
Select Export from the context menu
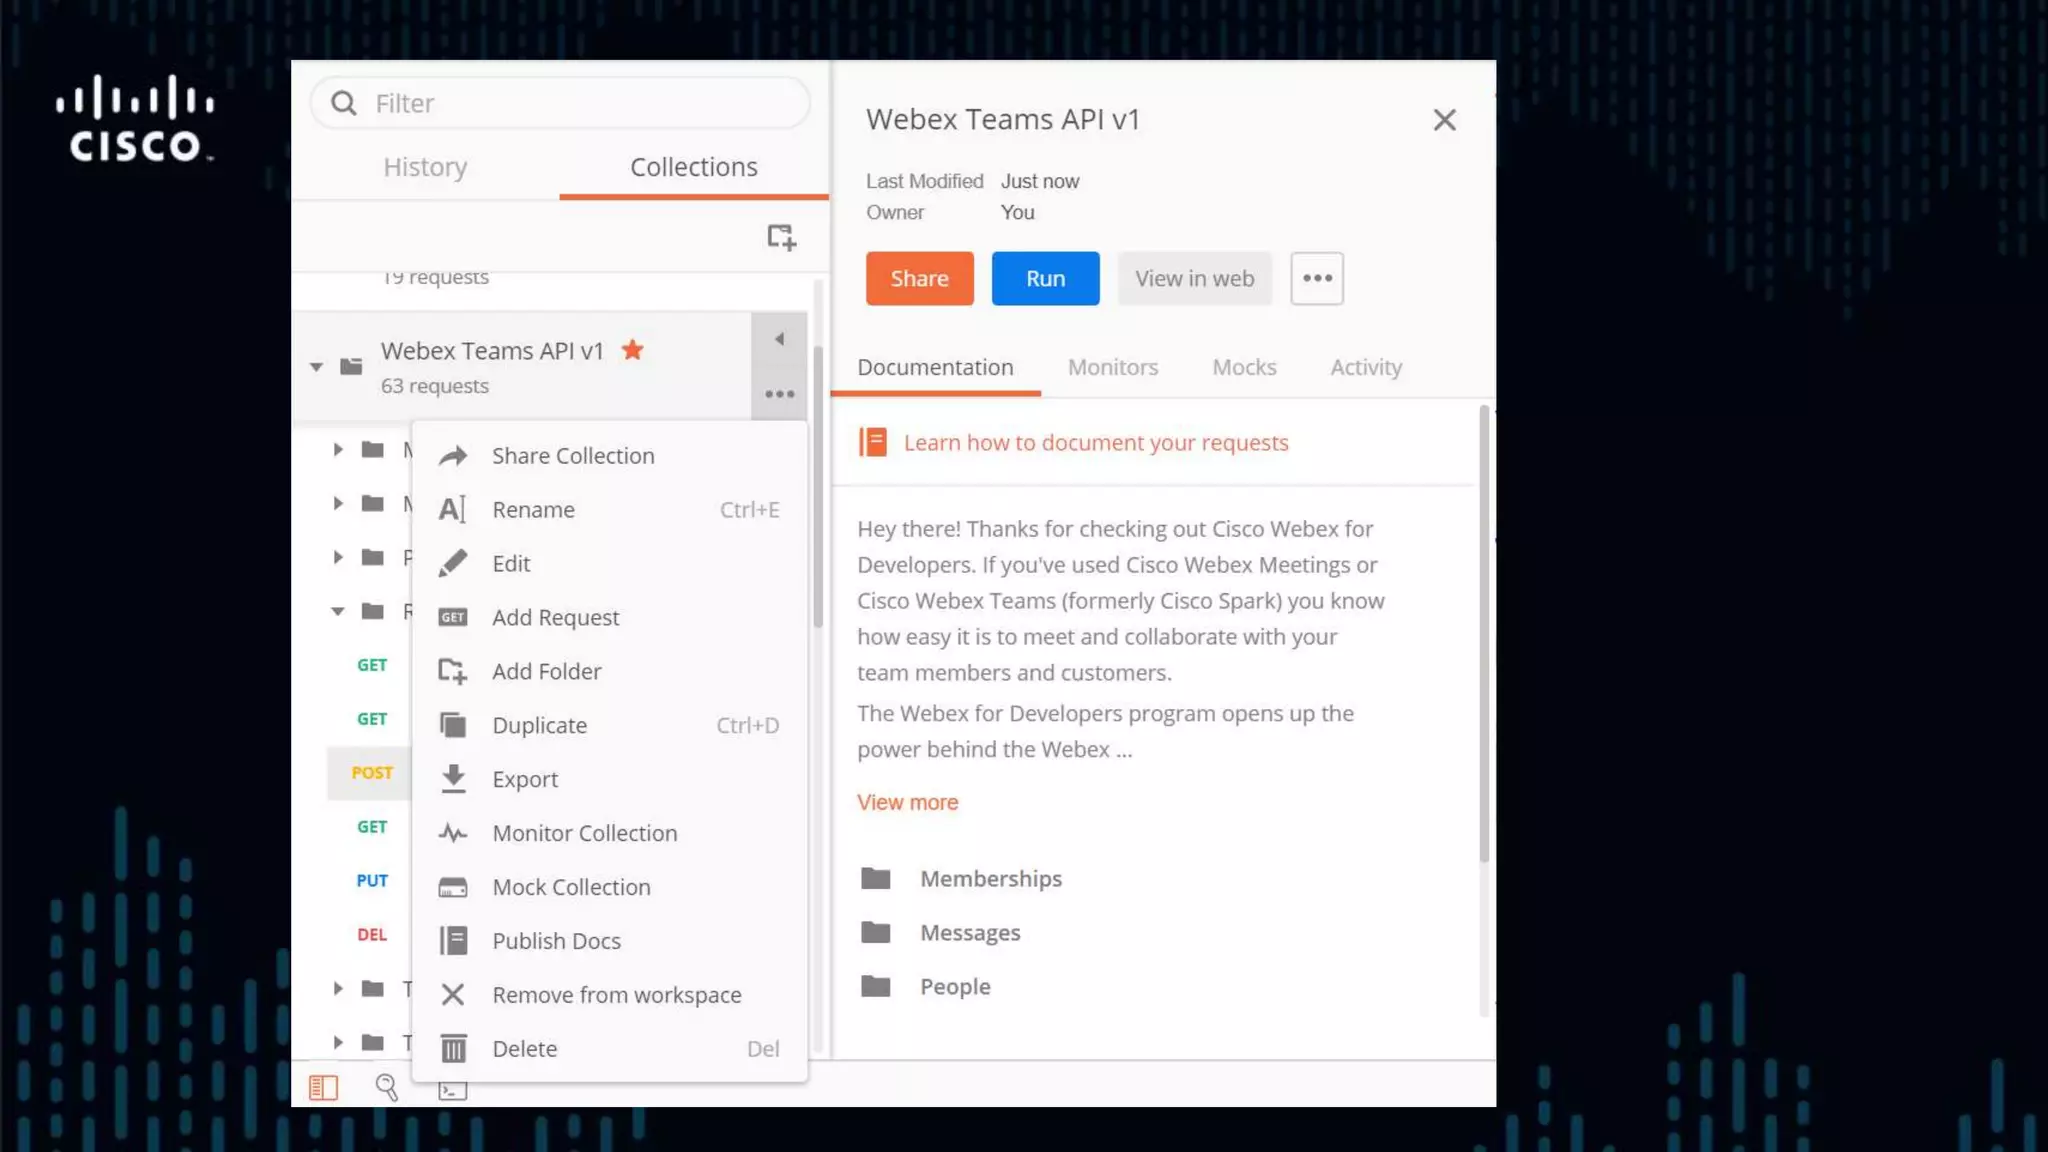coord(524,779)
